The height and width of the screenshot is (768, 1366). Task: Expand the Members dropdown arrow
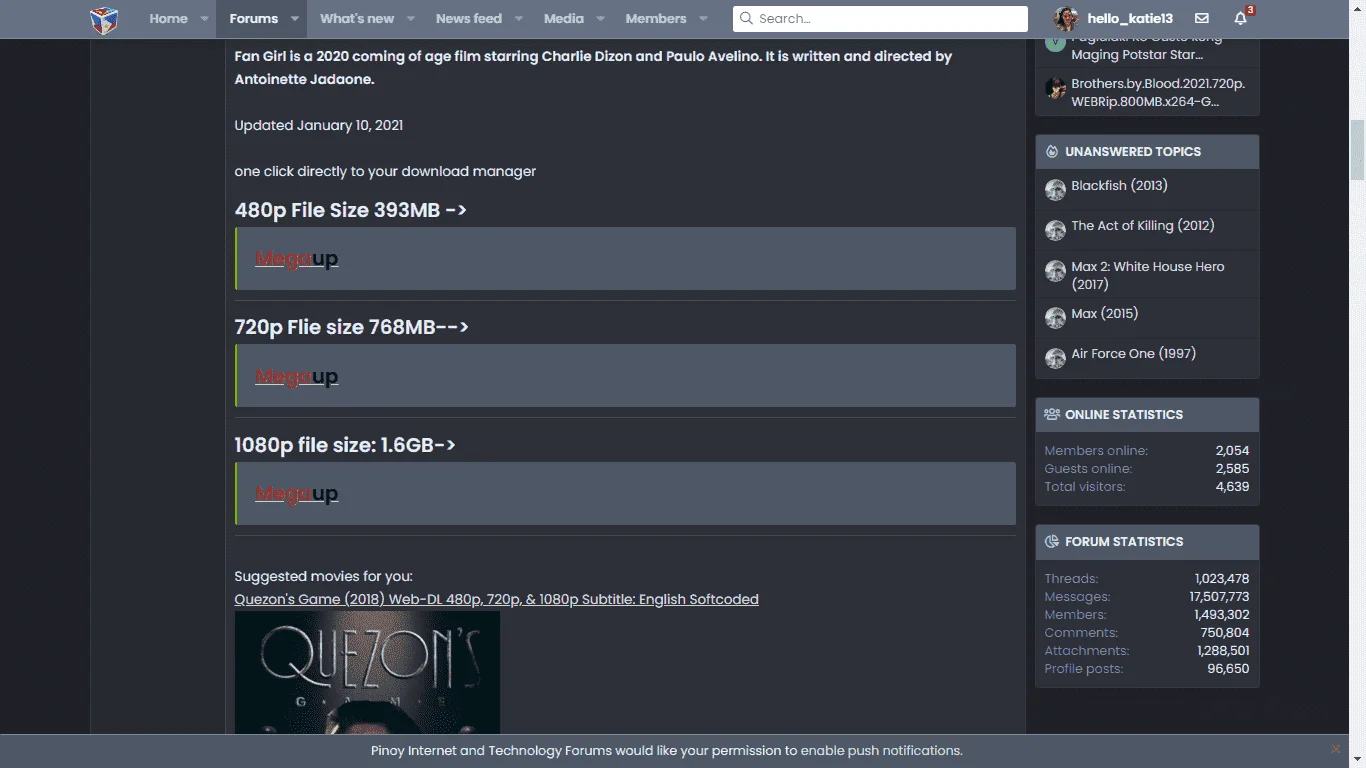coord(703,19)
